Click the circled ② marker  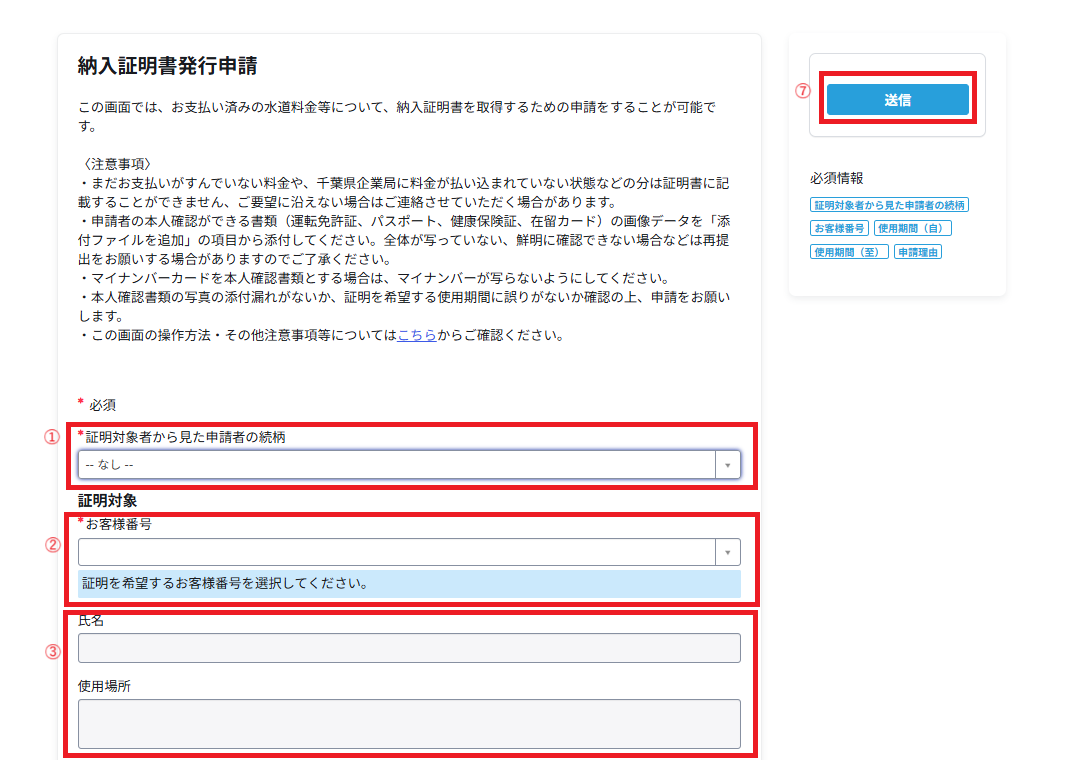(52, 545)
